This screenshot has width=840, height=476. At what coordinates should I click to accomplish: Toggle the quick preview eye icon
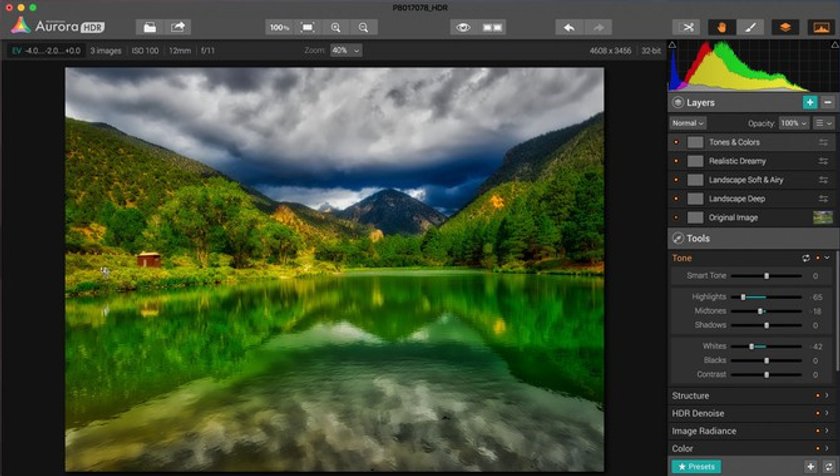(x=463, y=27)
